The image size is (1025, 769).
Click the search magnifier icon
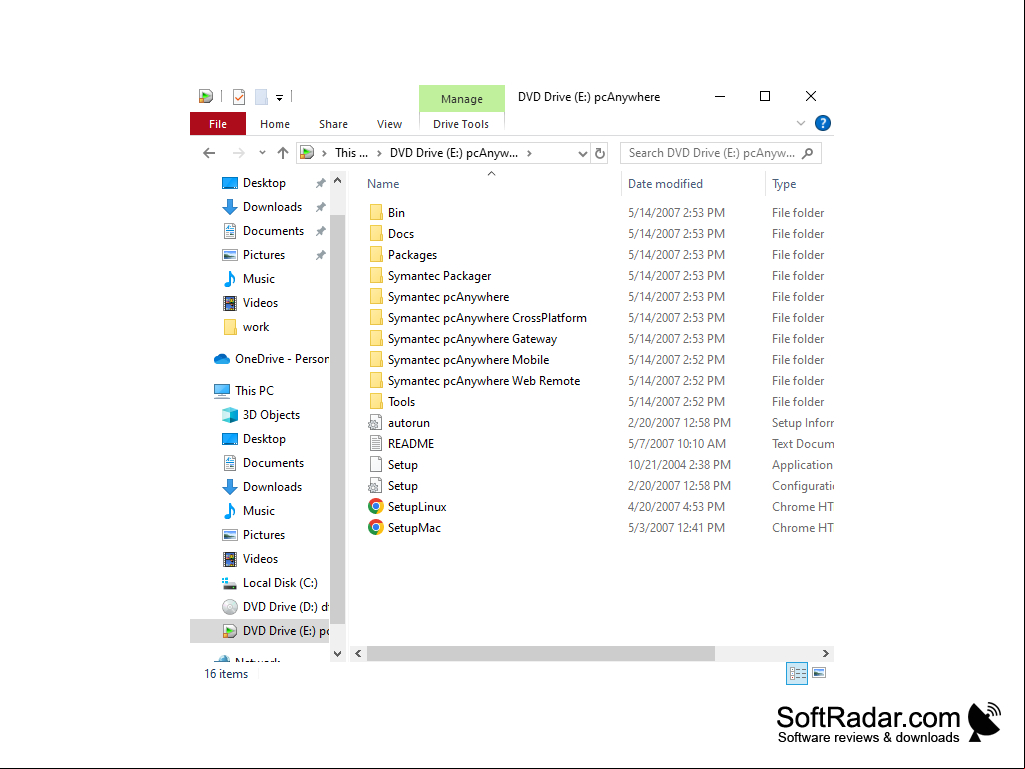(x=807, y=153)
